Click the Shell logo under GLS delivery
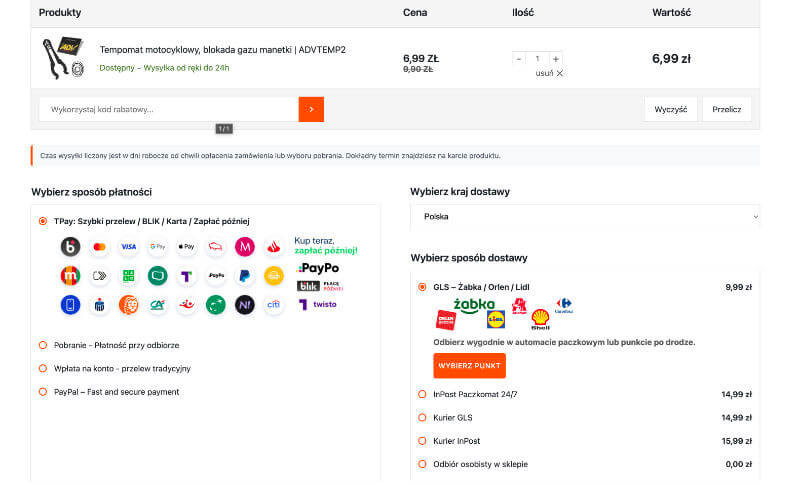Image resolution: width=800 pixels, height=485 pixels. point(540,319)
